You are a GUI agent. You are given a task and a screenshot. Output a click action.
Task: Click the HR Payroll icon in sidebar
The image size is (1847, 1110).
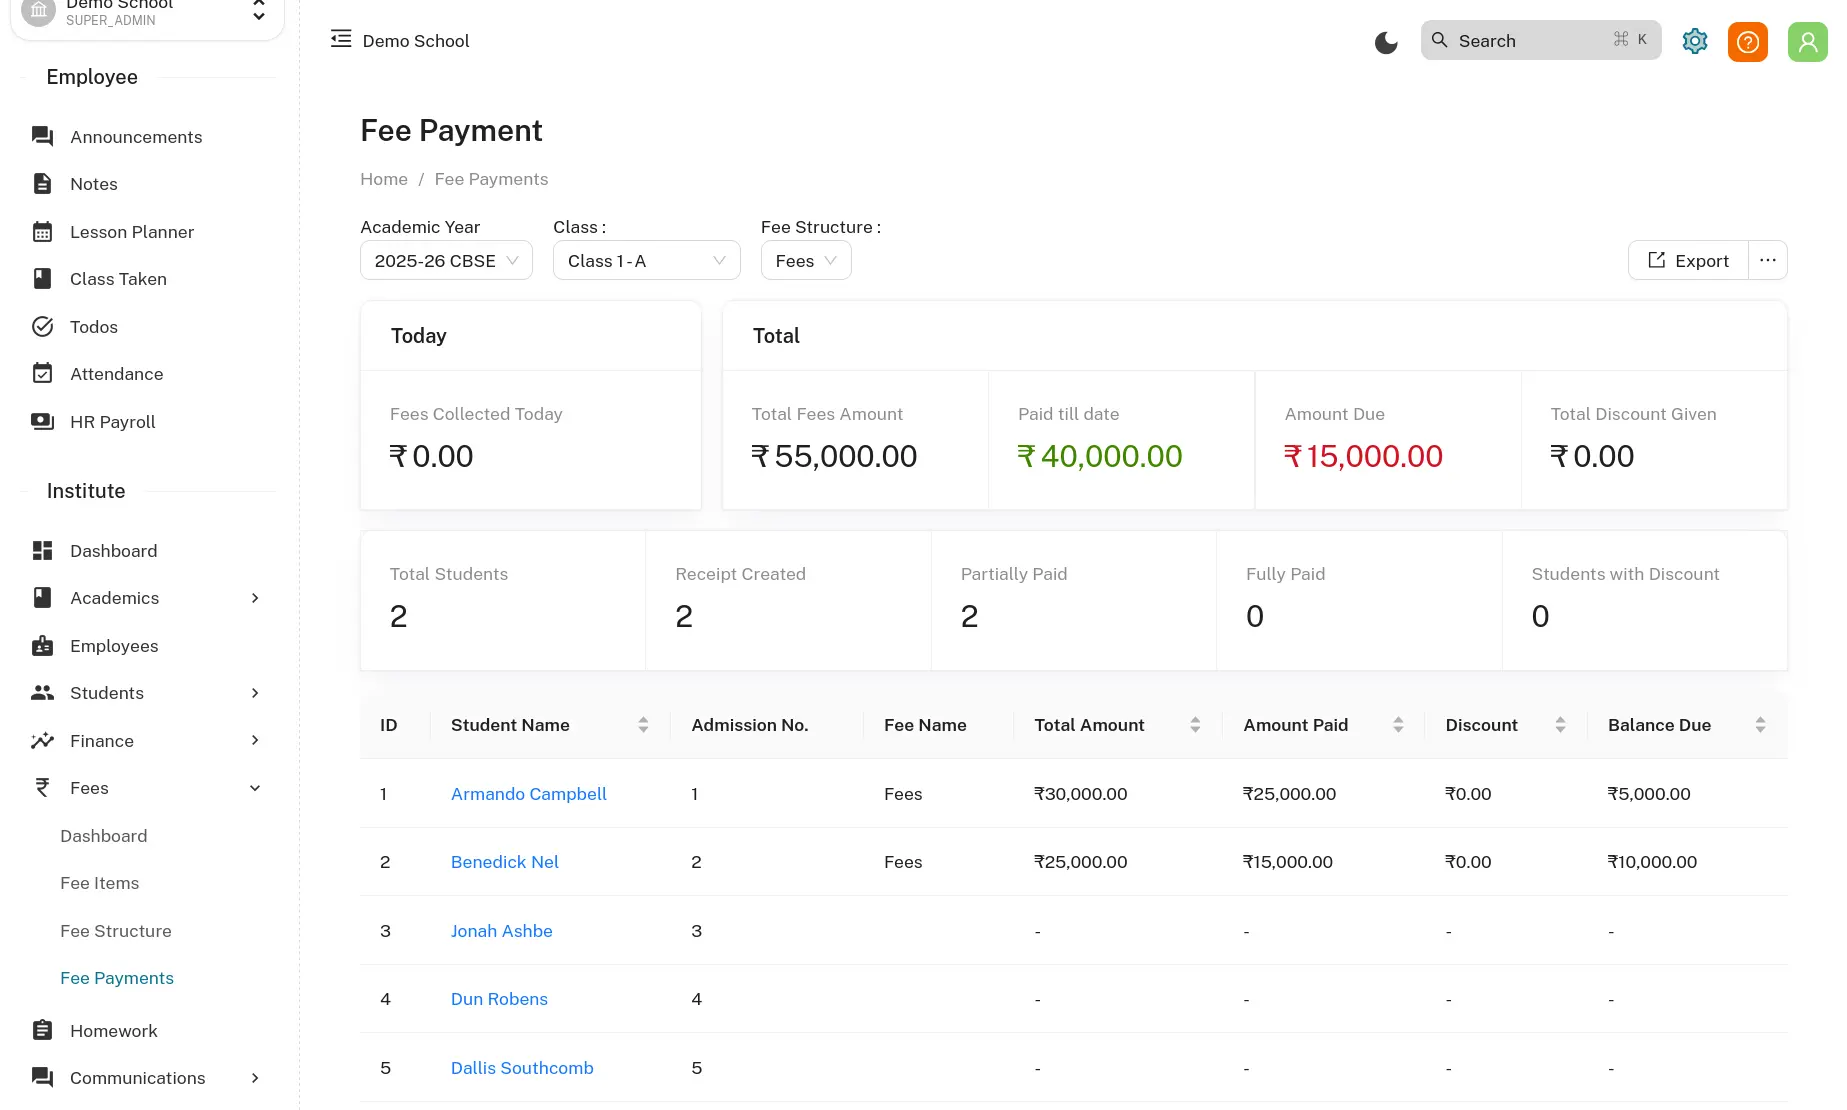click(42, 422)
